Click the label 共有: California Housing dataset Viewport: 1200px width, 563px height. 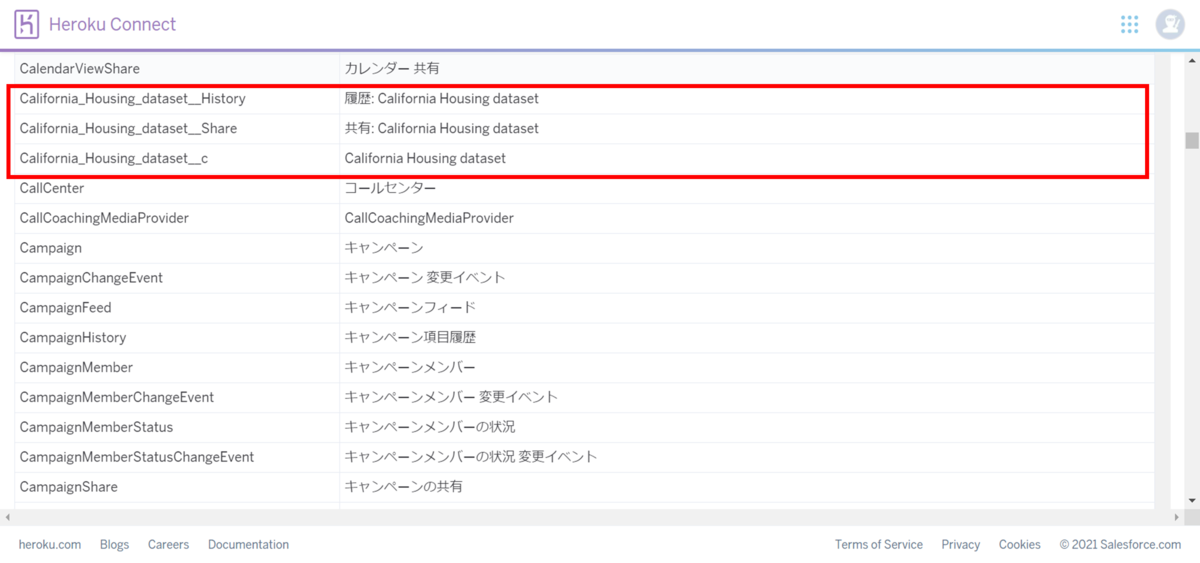tap(442, 129)
